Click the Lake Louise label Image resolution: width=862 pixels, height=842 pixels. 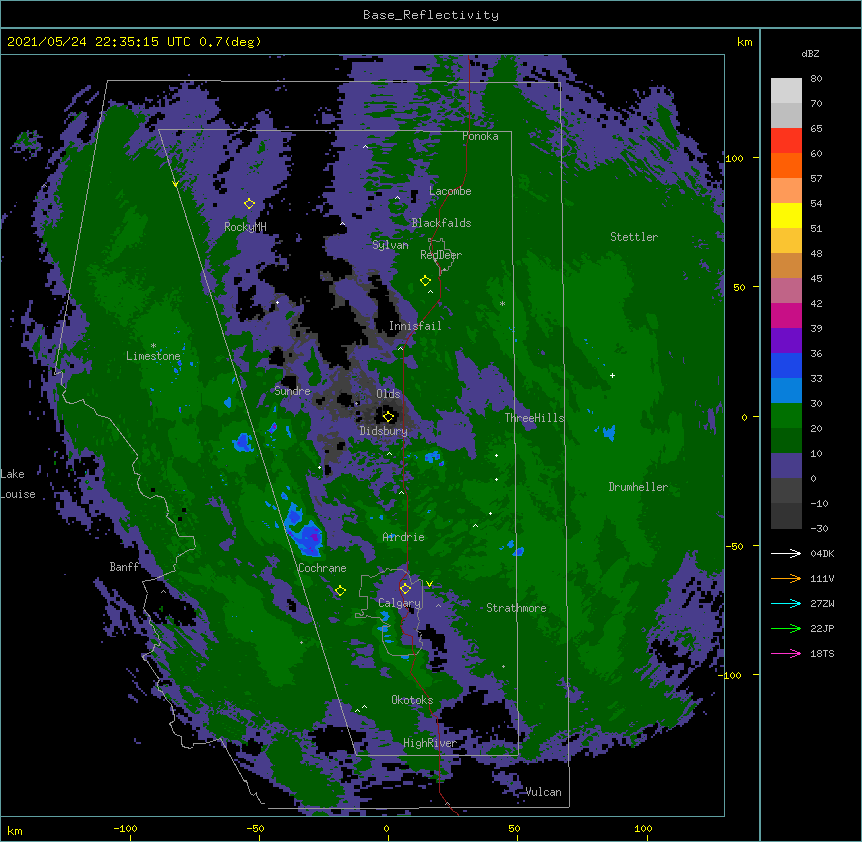(18, 484)
